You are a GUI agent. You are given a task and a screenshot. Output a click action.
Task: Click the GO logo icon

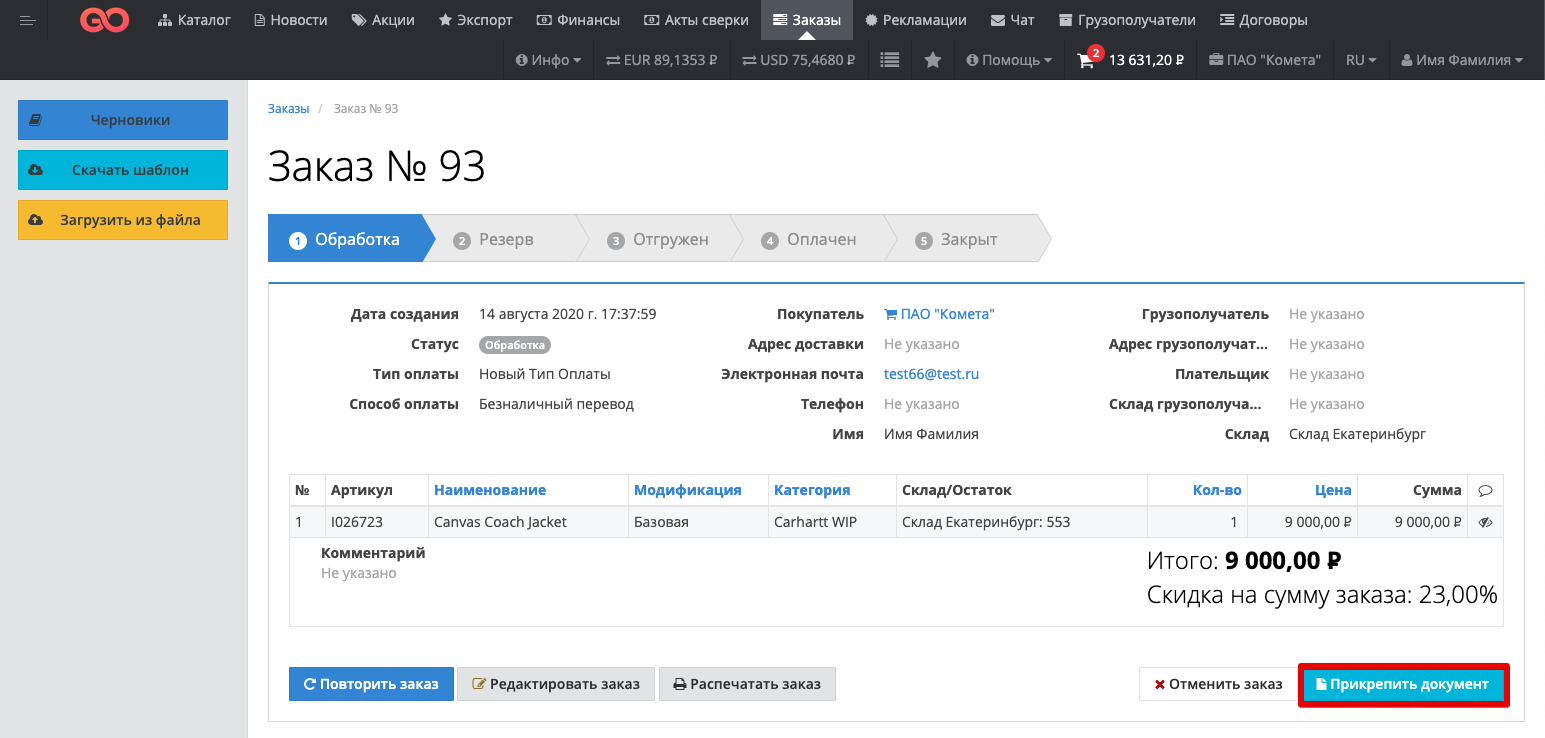(x=104, y=20)
